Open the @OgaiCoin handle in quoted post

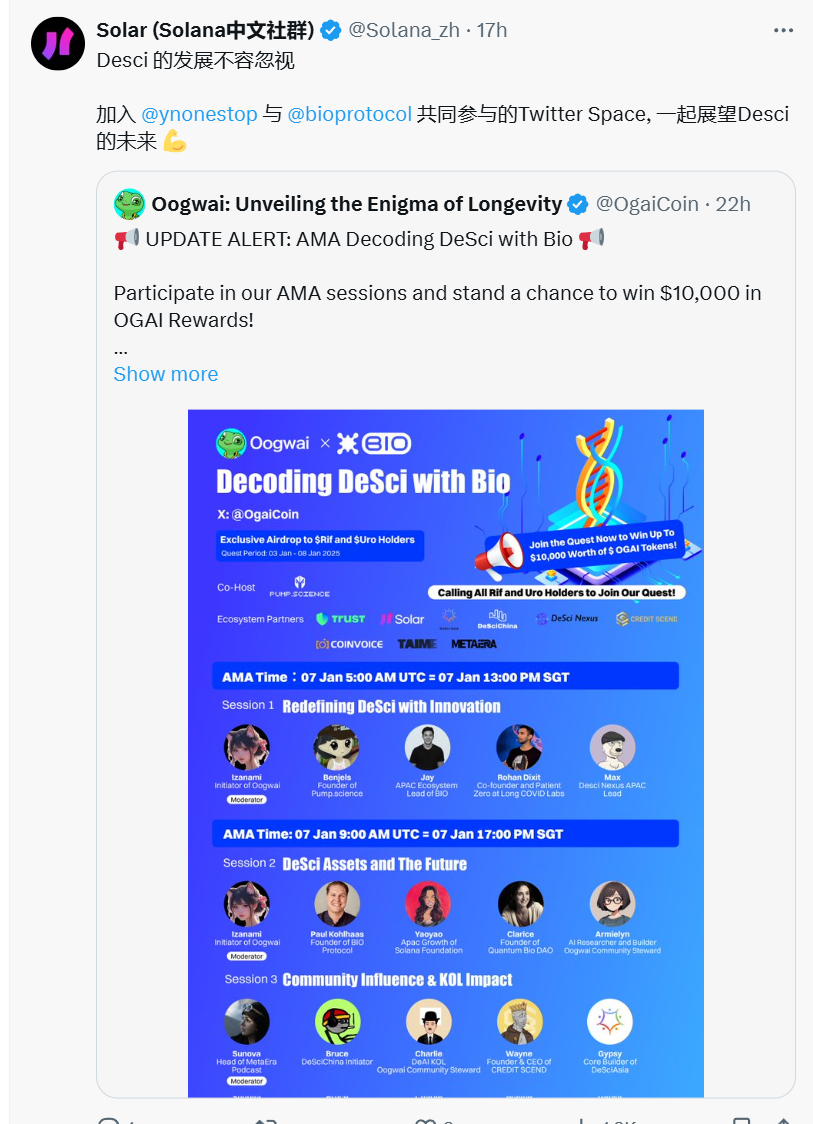(x=647, y=204)
